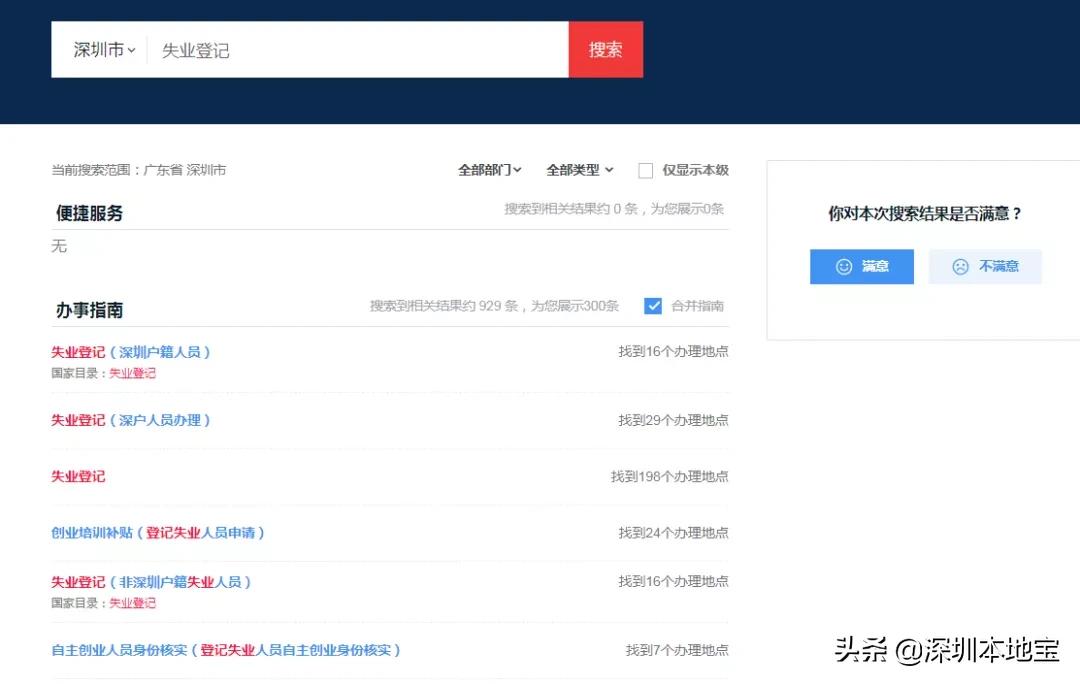Viewport: 1080px width, 684px height.
Task: Click the frown icon on the 不满意 button
Action: click(960, 266)
